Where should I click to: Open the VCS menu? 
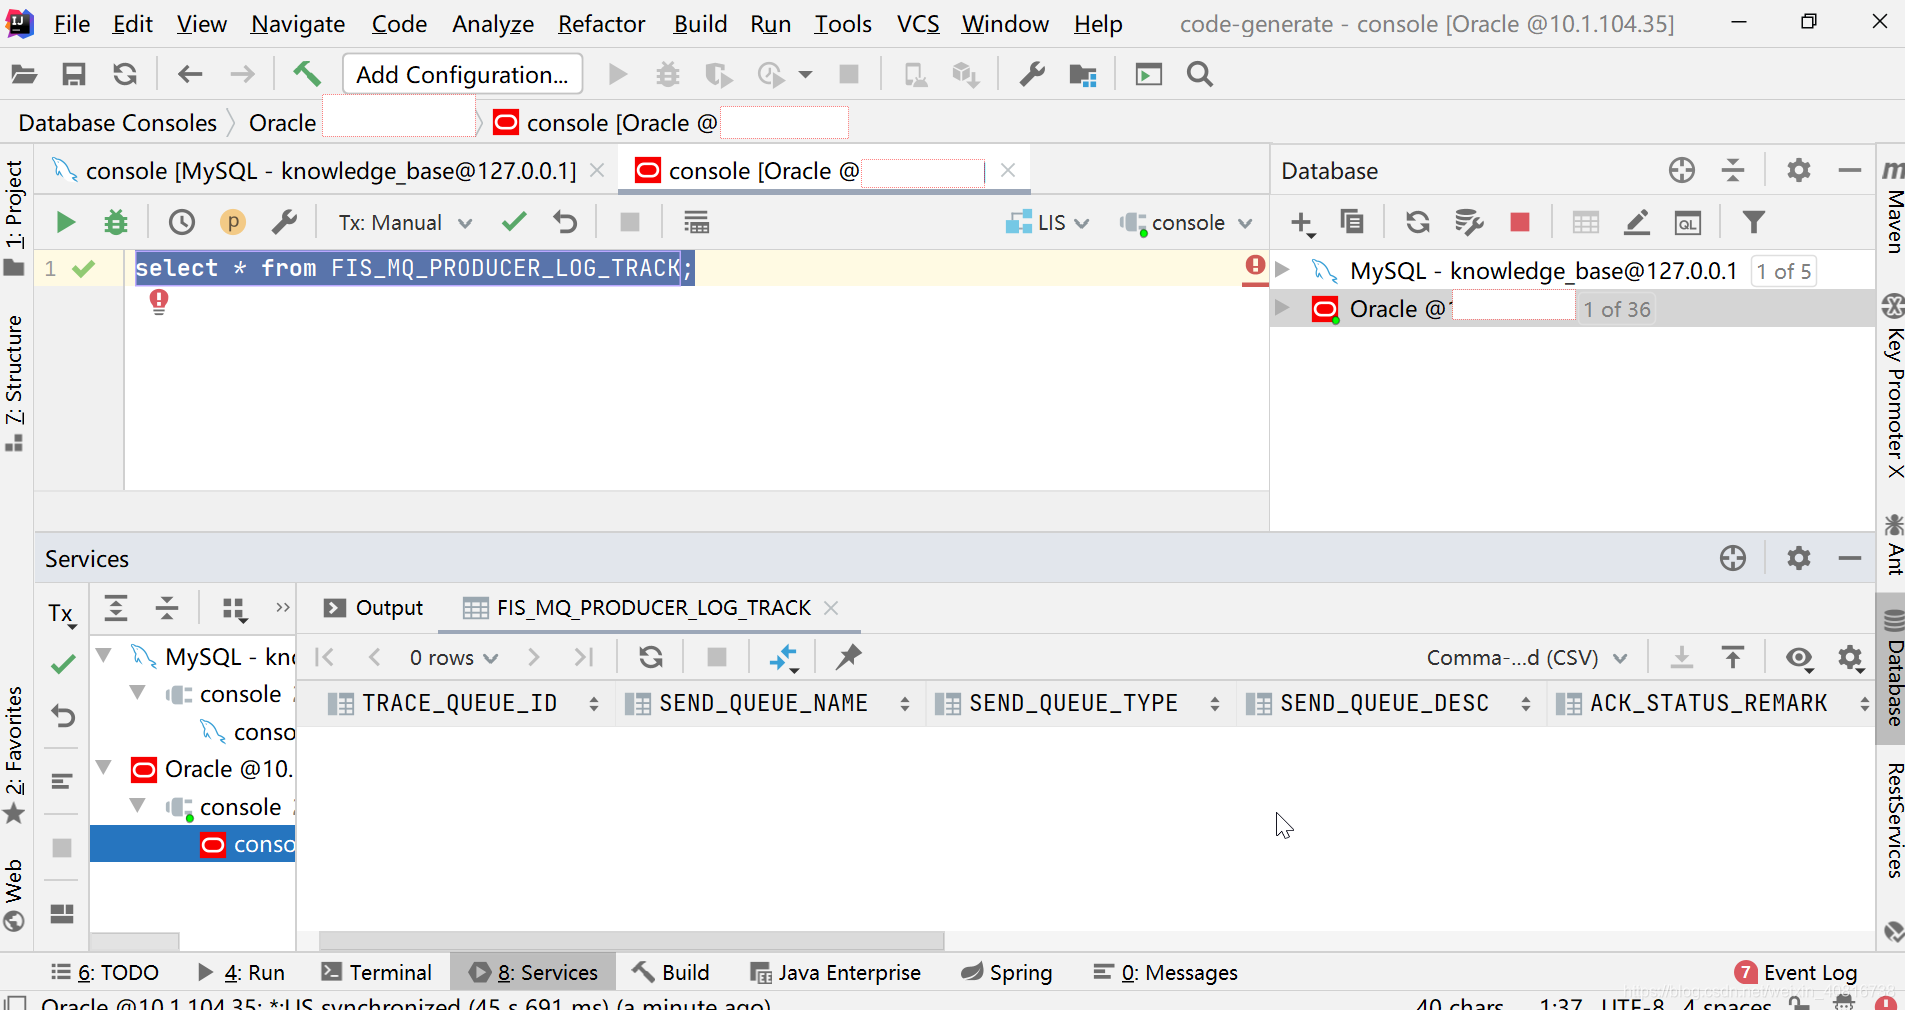click(x=918, y=24)
